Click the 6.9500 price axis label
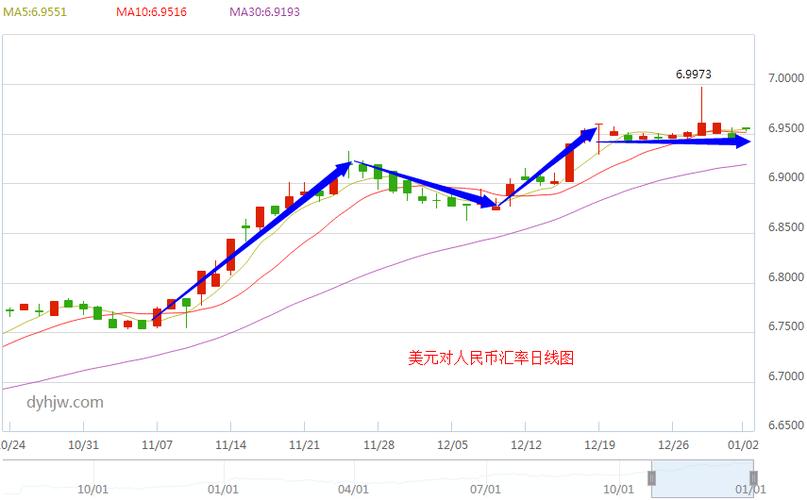Viewport: 807px width, 500px height. point(786,128)
